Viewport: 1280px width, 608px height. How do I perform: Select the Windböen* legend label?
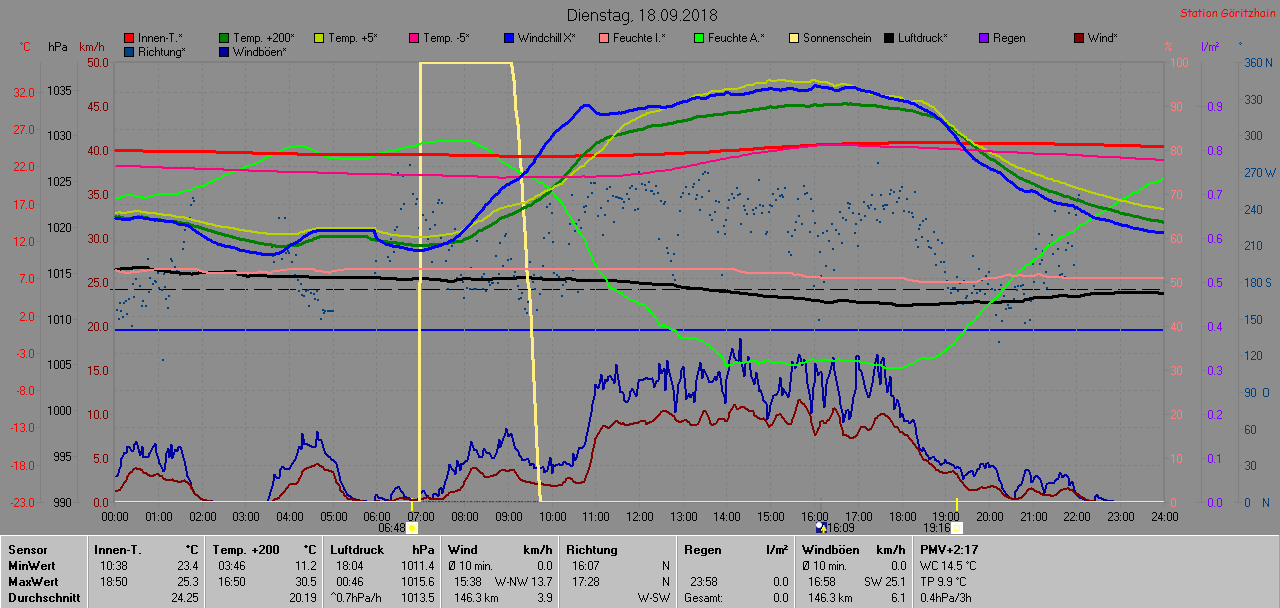click(260, 51)
